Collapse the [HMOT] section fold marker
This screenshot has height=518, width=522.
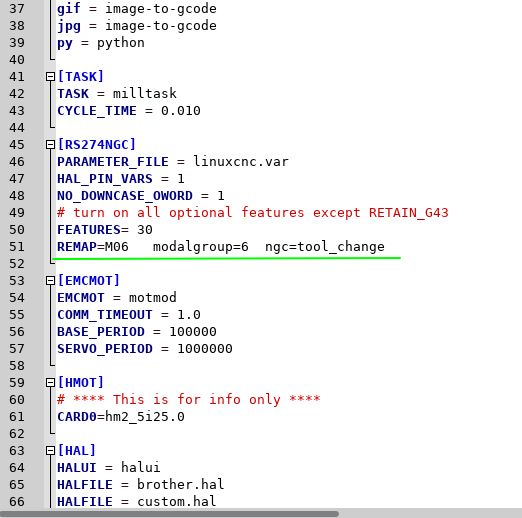click(50, 383)
